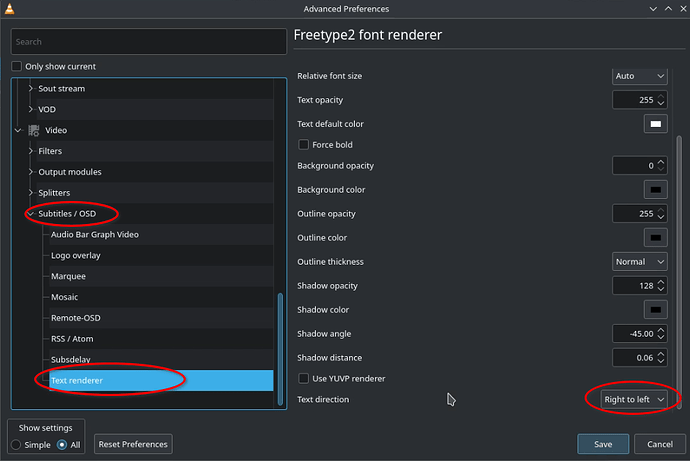Select the All settings radio button
This screenshot has height=461, width=690.
point(62,445)
